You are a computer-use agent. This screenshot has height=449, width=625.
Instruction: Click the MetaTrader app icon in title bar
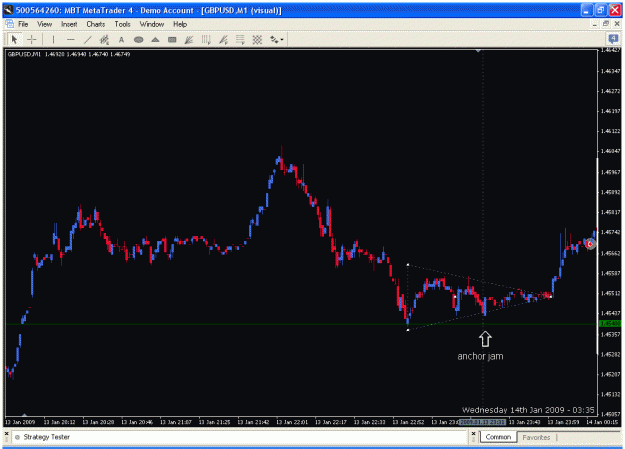pos(9,10)
